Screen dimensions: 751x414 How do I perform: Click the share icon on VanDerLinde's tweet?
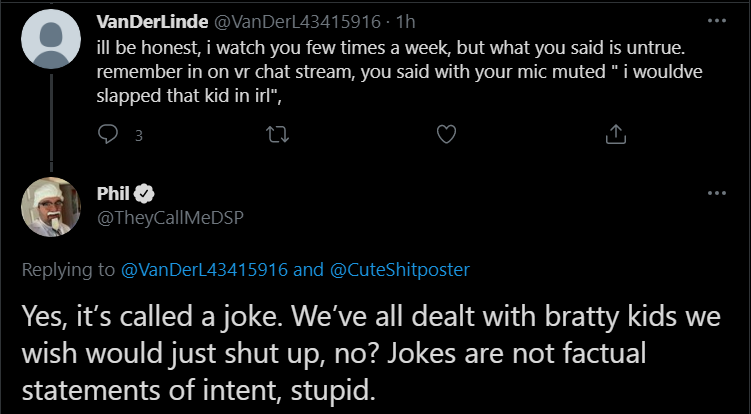point(616,135)
